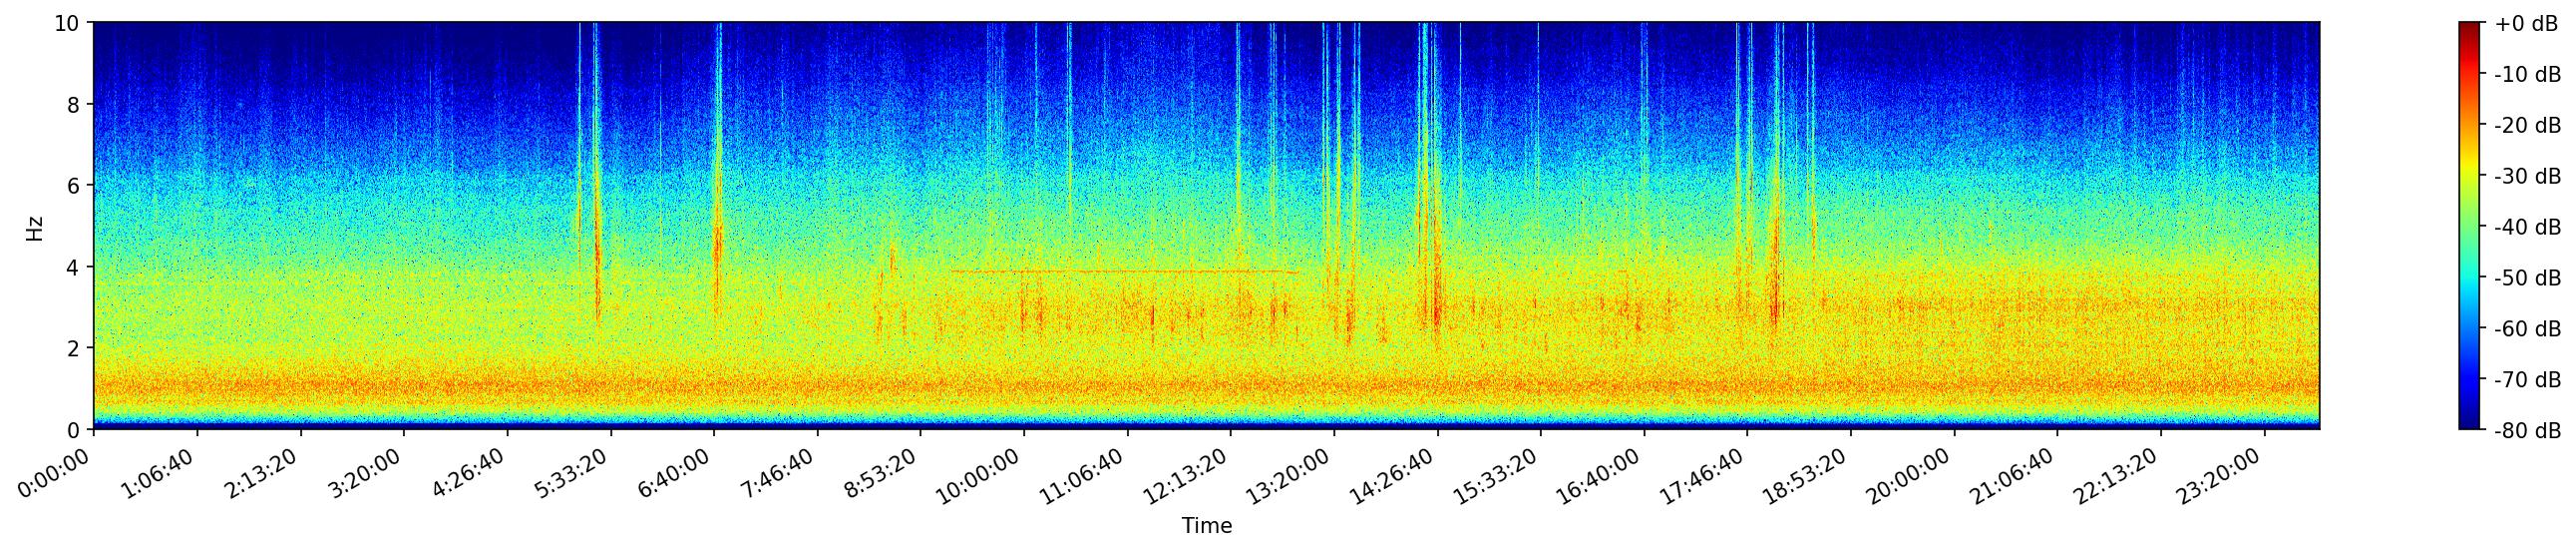Click the +0 dB colorbar label
The width and height of the screenshot is (2576, 551).
[x=2525, y=24]
